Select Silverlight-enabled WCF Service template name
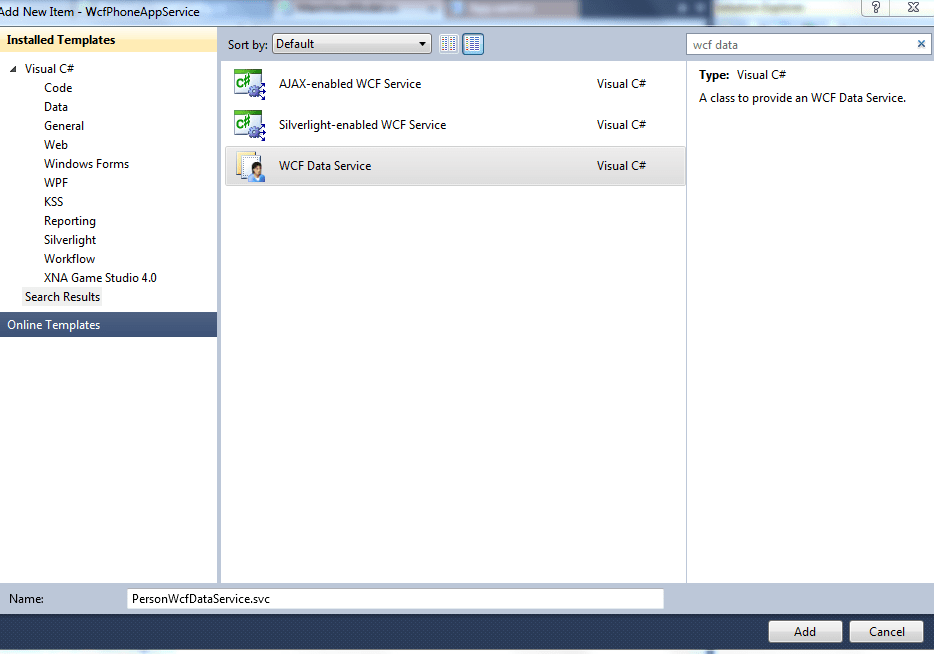This screenshot has height=654, width=934. [x=362, y=125]
